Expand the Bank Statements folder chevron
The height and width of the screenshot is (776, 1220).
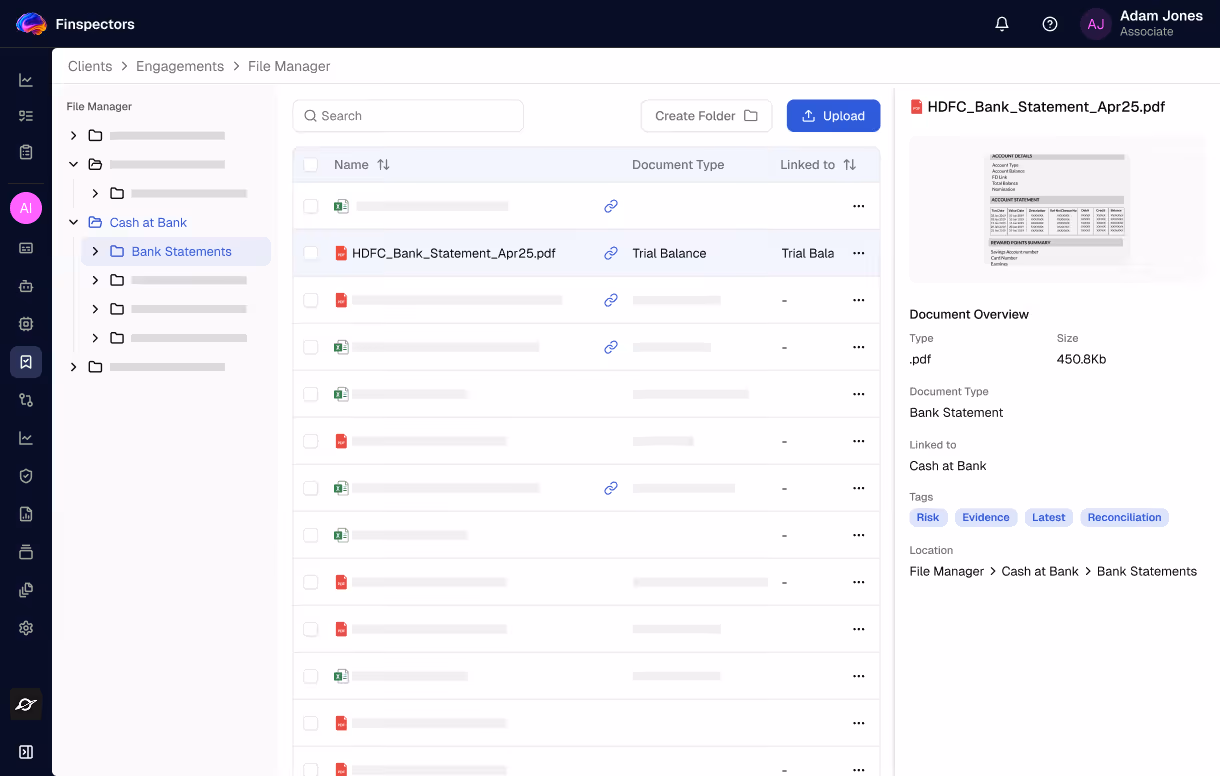(95, 251)
